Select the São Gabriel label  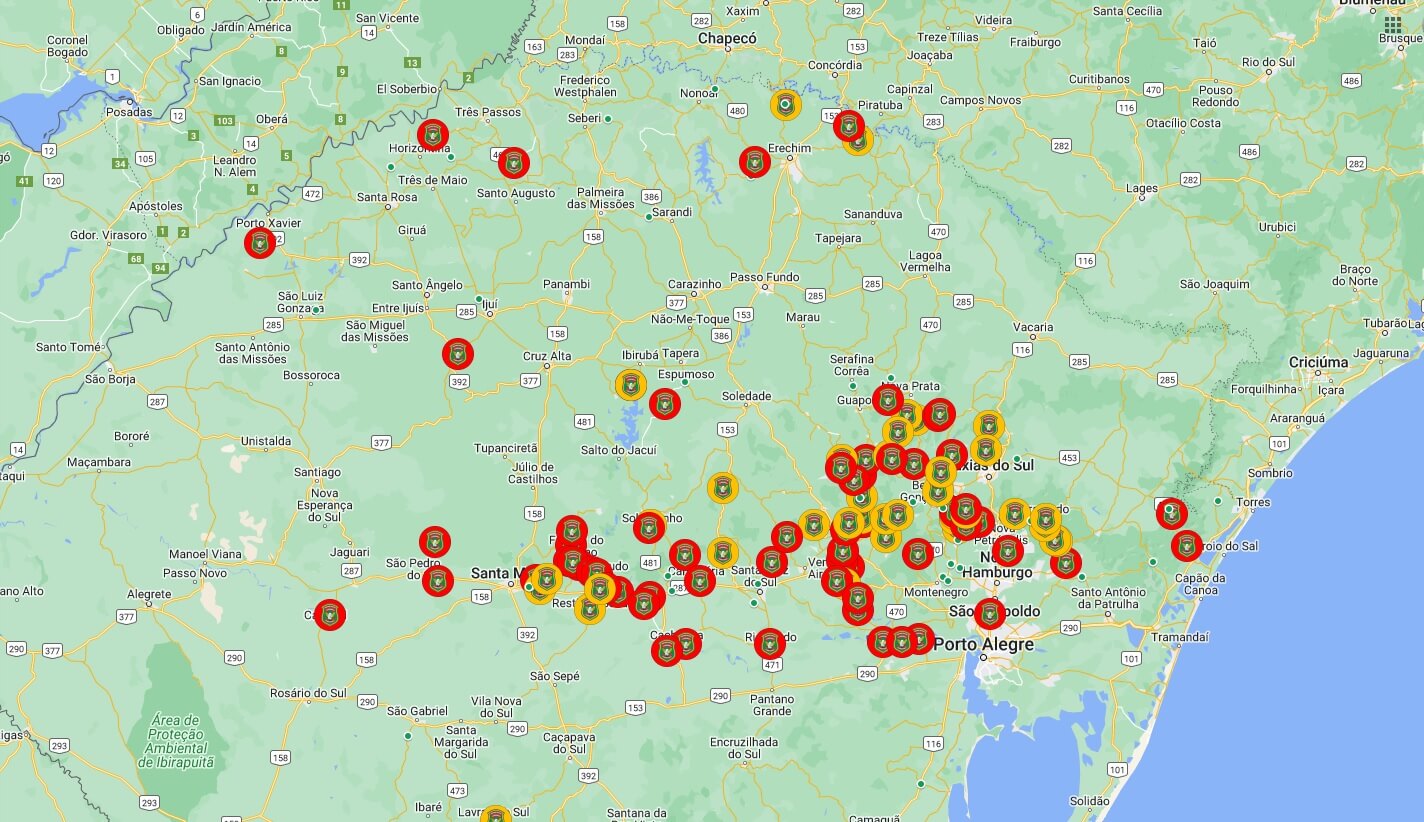(417, 711)
